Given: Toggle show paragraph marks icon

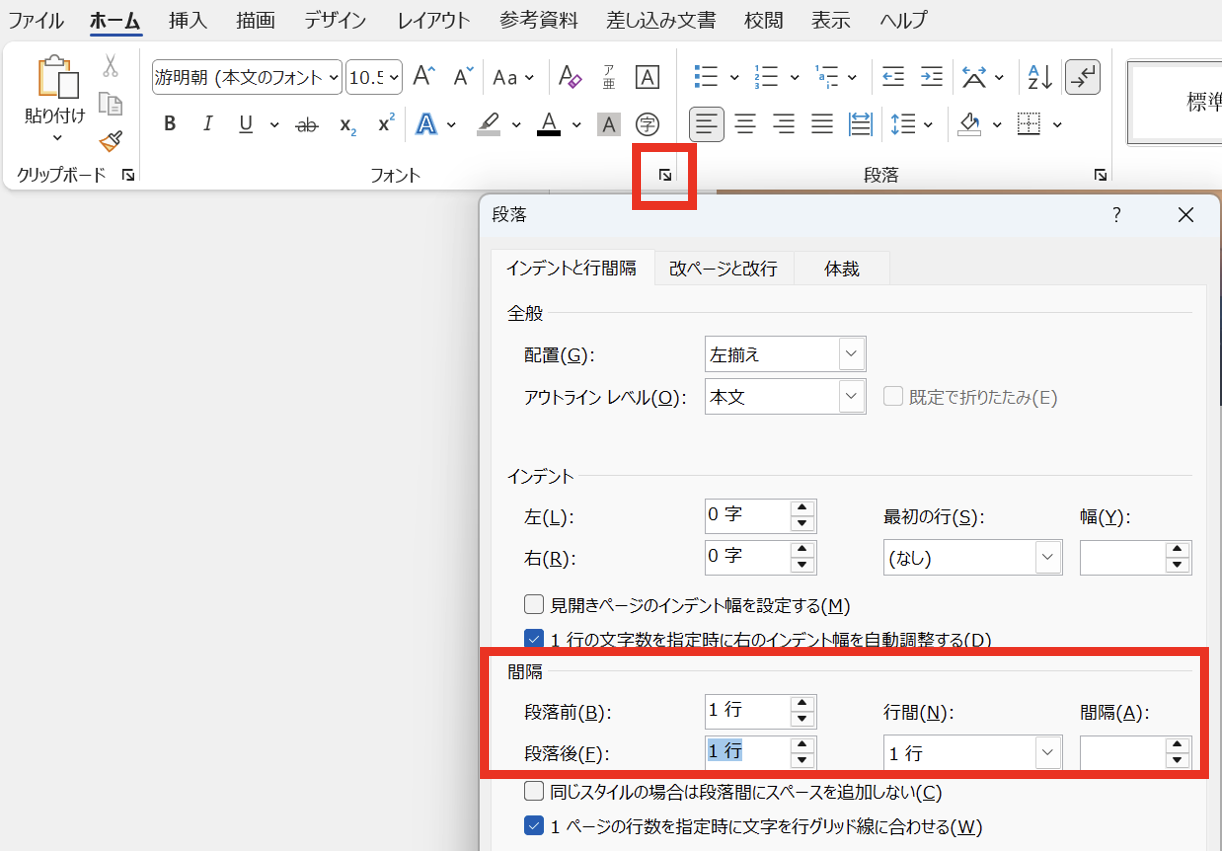Looking at the screenshot, I should point(1082,77).
